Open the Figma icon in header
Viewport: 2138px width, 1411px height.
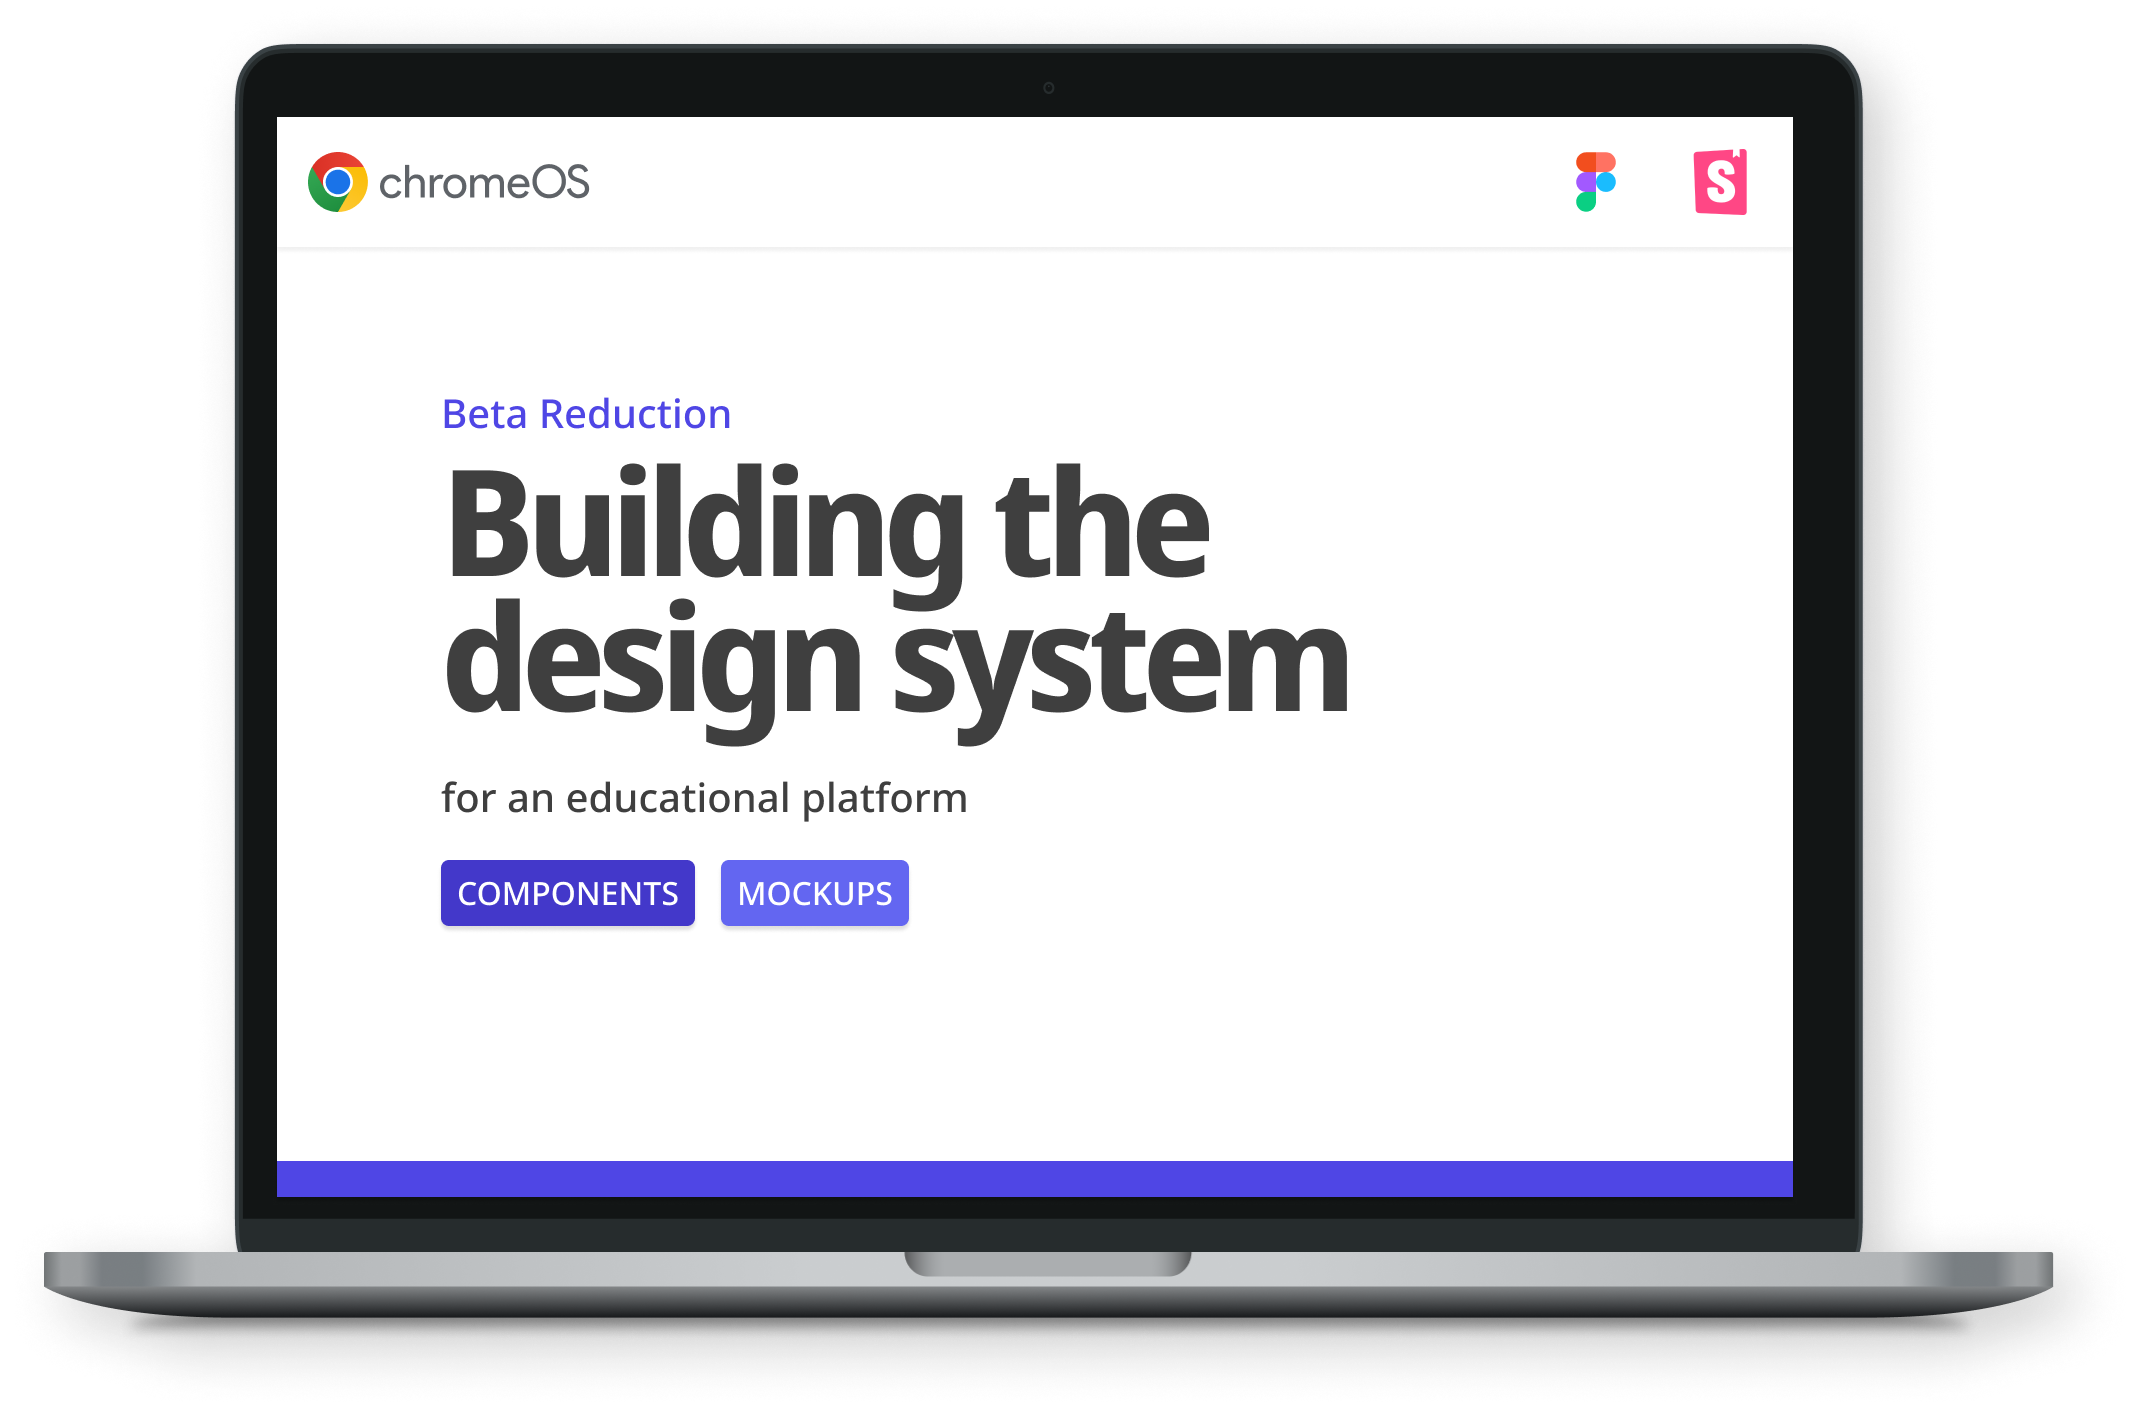[x=1595, y=182]
